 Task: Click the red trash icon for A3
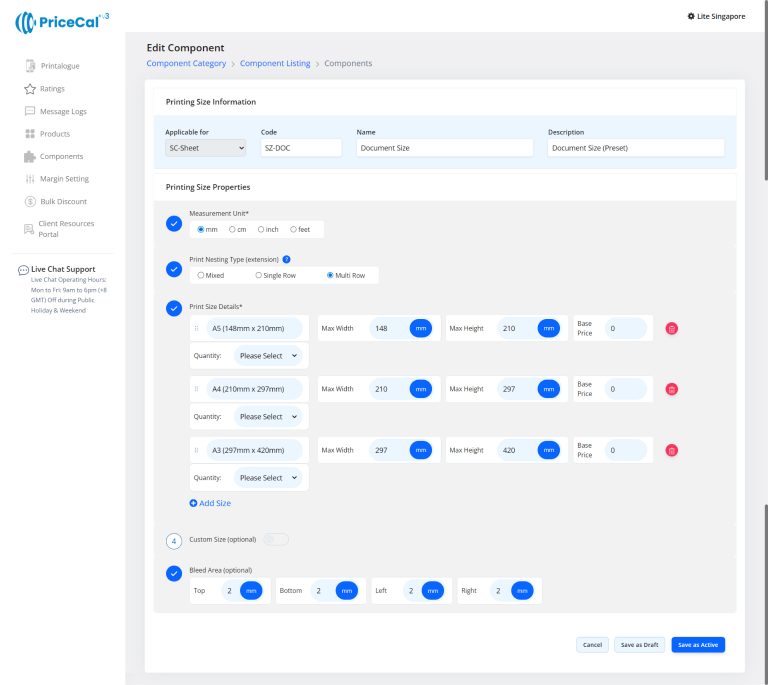pos(671,451)
